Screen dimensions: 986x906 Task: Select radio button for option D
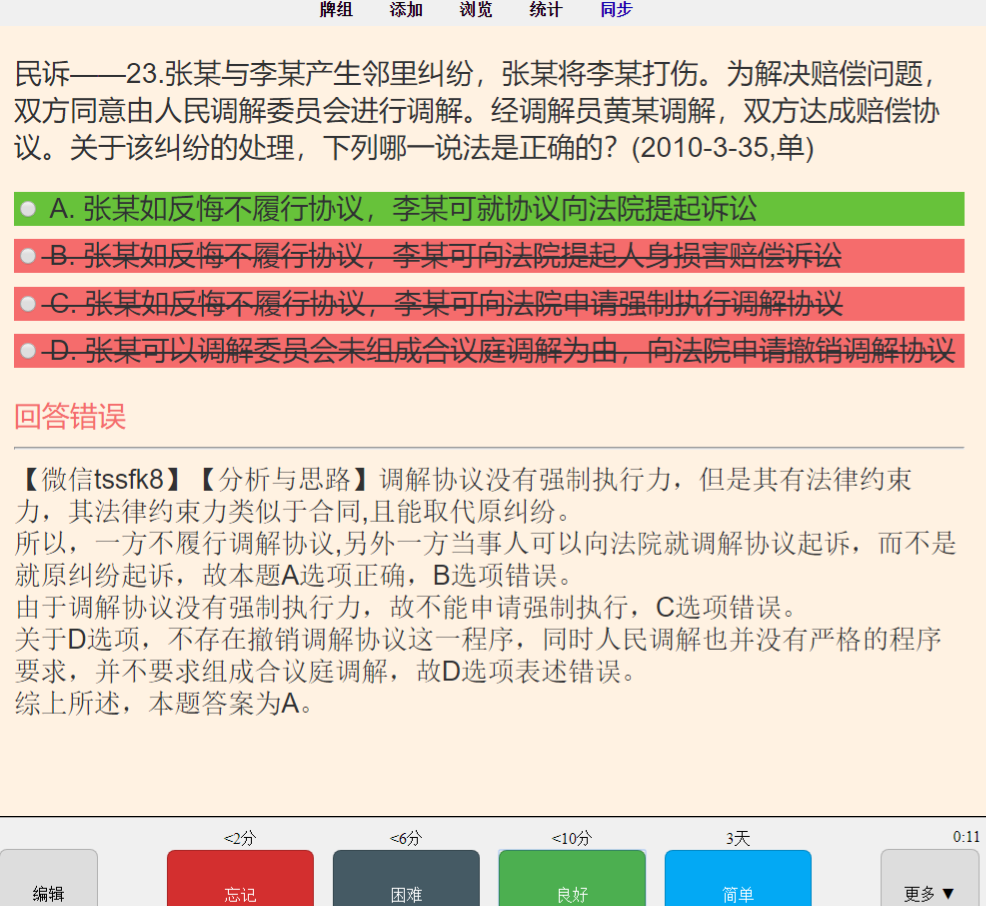[x=28, y=351]
